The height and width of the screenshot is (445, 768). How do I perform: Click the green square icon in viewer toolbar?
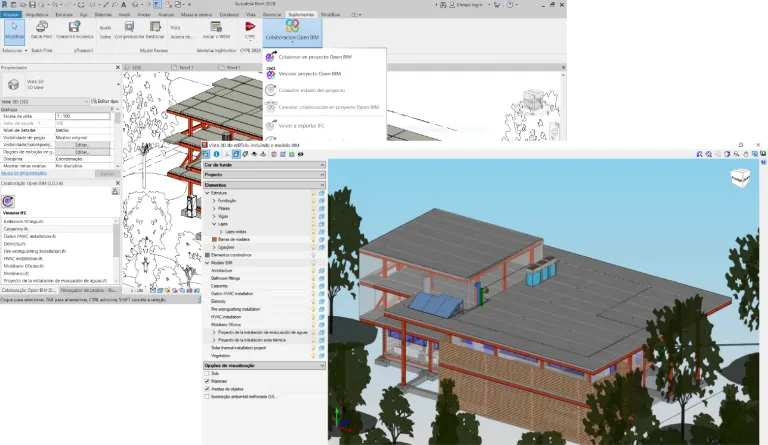pos(291,154)
